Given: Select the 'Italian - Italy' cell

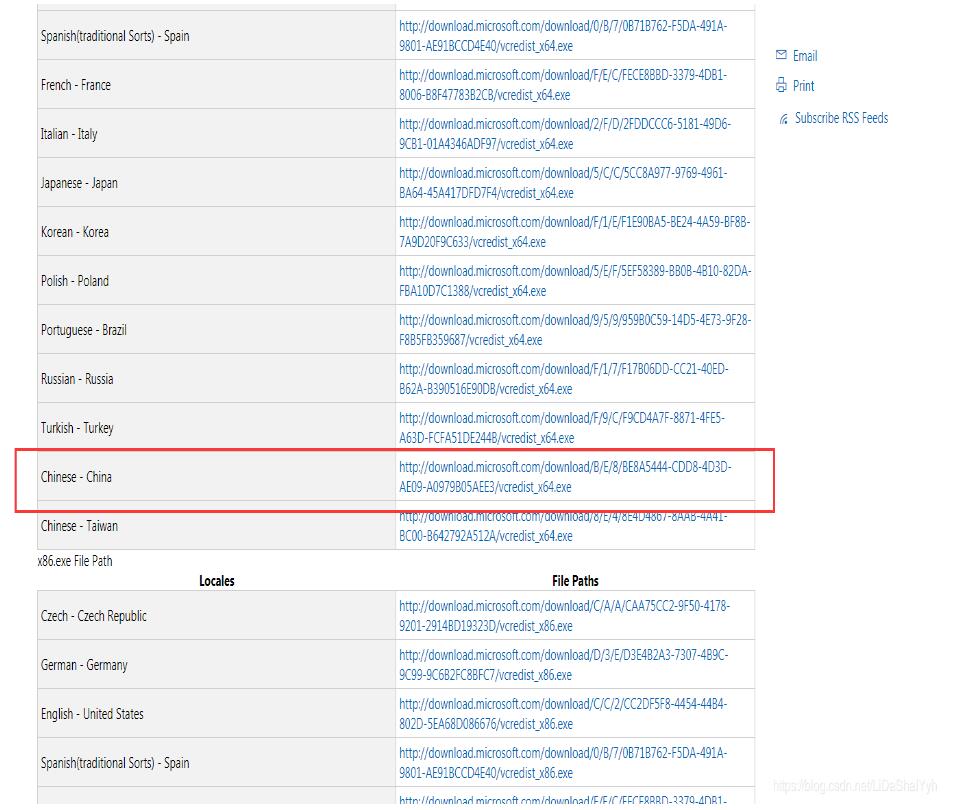Looking at the screenshot, I should 216,134.
